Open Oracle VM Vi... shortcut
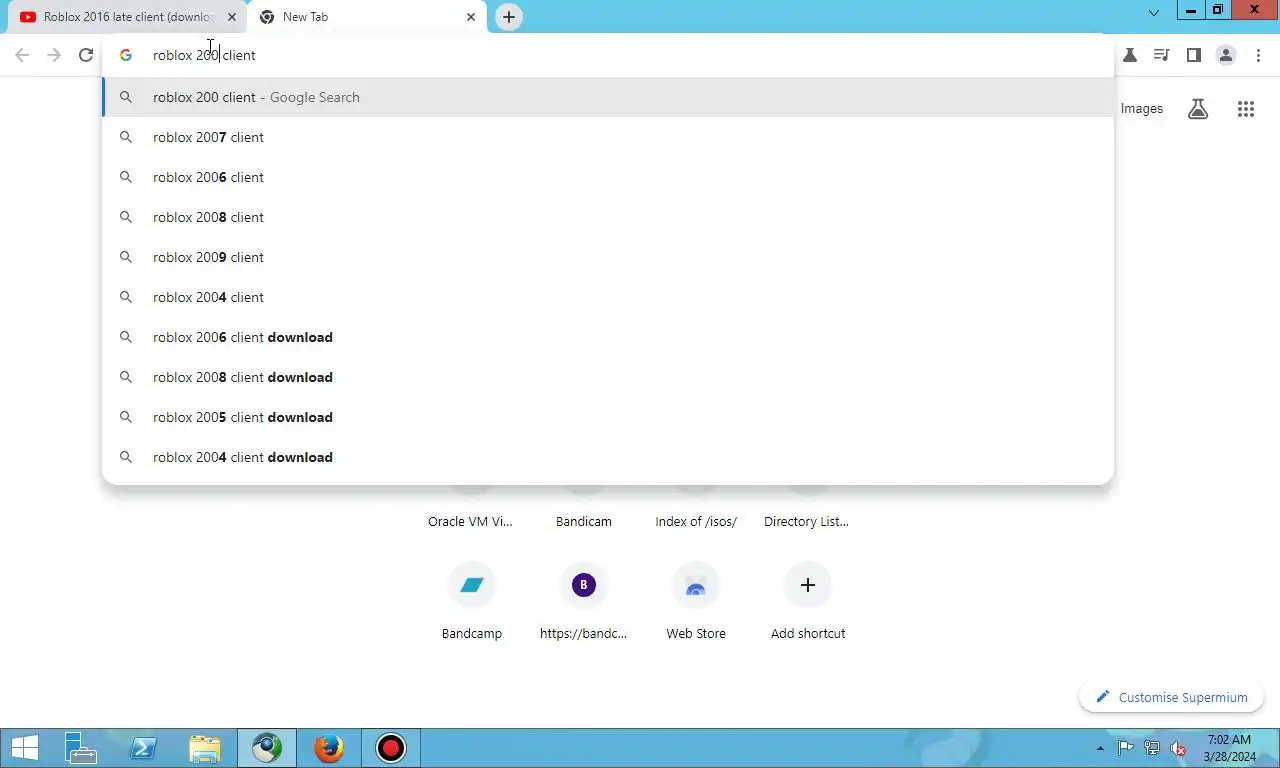The width and height of the screenshot is (1280, 768). coord(470,521)
